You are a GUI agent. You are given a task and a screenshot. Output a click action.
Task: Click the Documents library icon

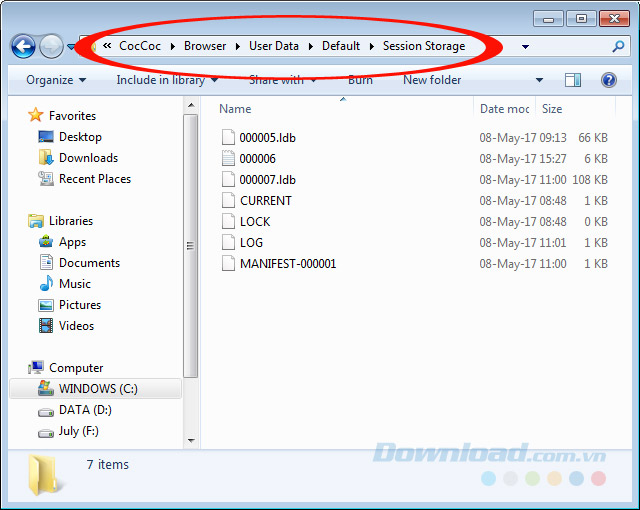46,262
